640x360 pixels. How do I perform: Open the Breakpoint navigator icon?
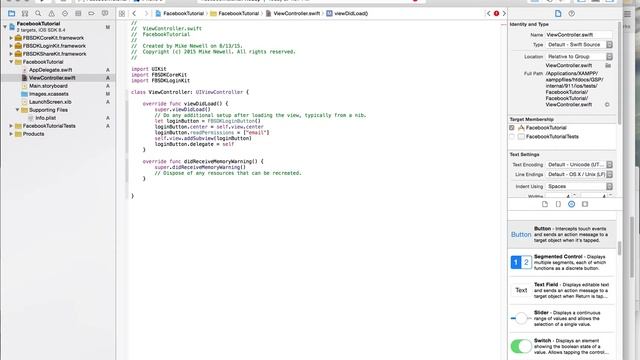(91, 13)
